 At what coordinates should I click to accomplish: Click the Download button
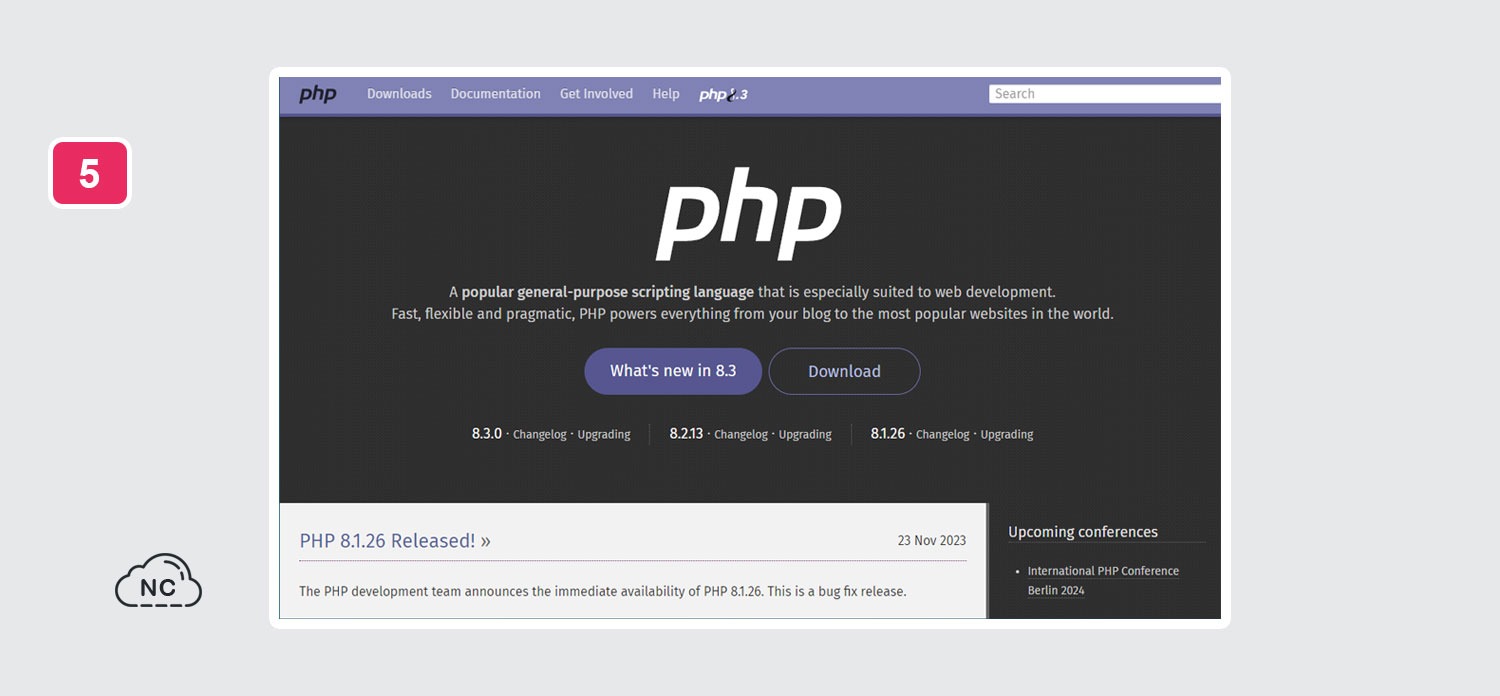(x=844, y=371)
